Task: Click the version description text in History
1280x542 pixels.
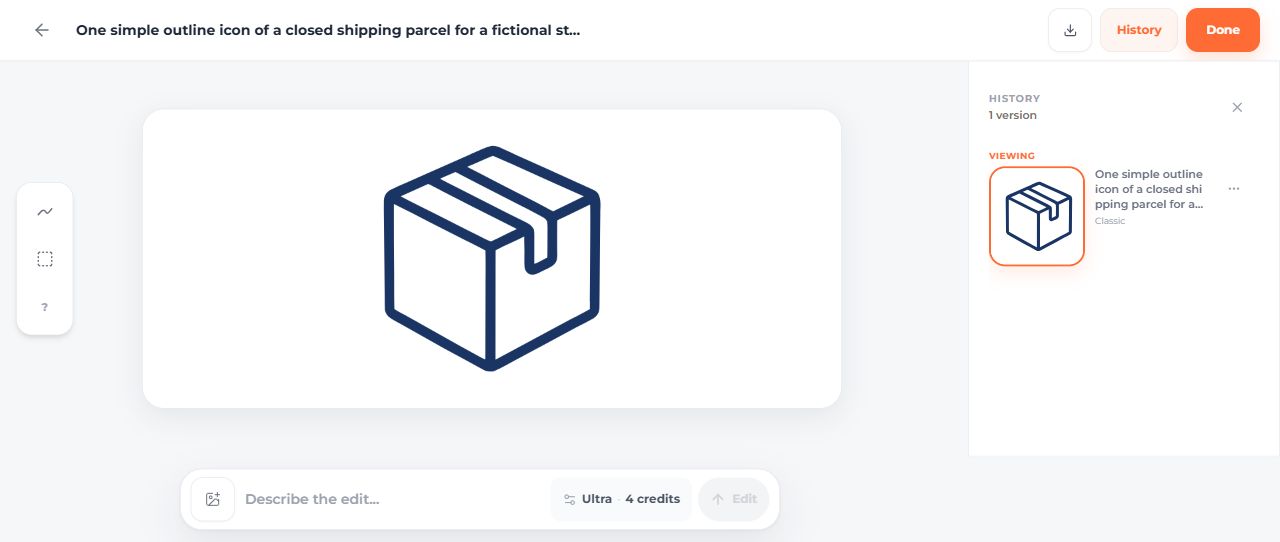Action: (x=1150, y=189)
